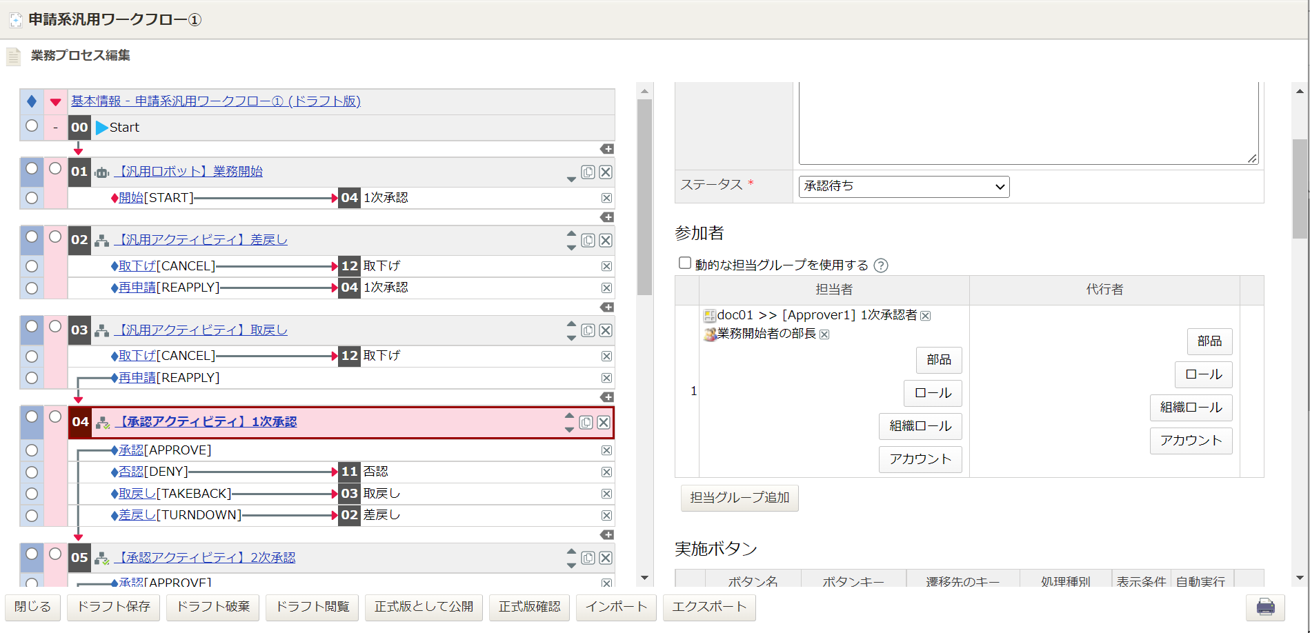Copy activity 01 業務開始 with duplicate icon
1310x633 pixels.
[x=588, y=172]
